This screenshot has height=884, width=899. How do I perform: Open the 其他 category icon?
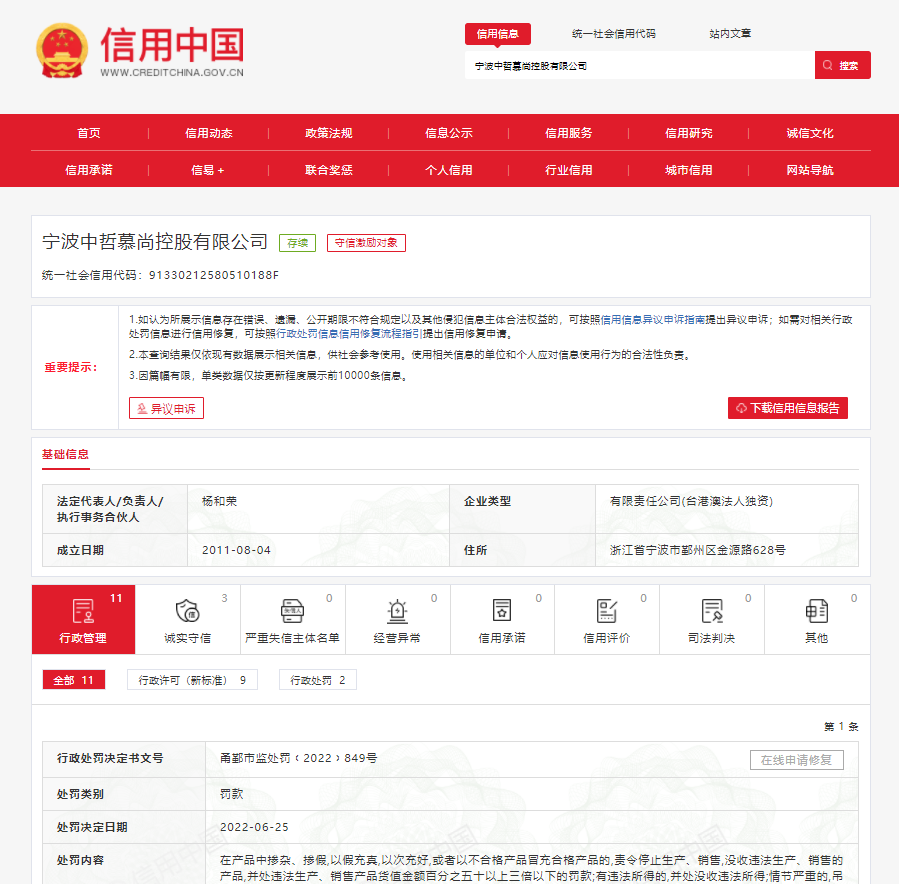816,611
